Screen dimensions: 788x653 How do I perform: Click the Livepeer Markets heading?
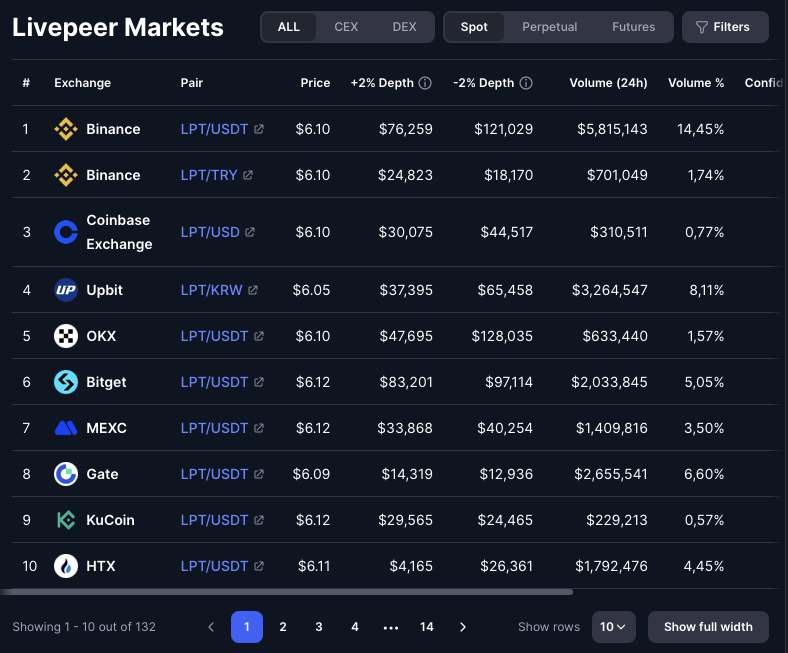click(x=118, y=27)
